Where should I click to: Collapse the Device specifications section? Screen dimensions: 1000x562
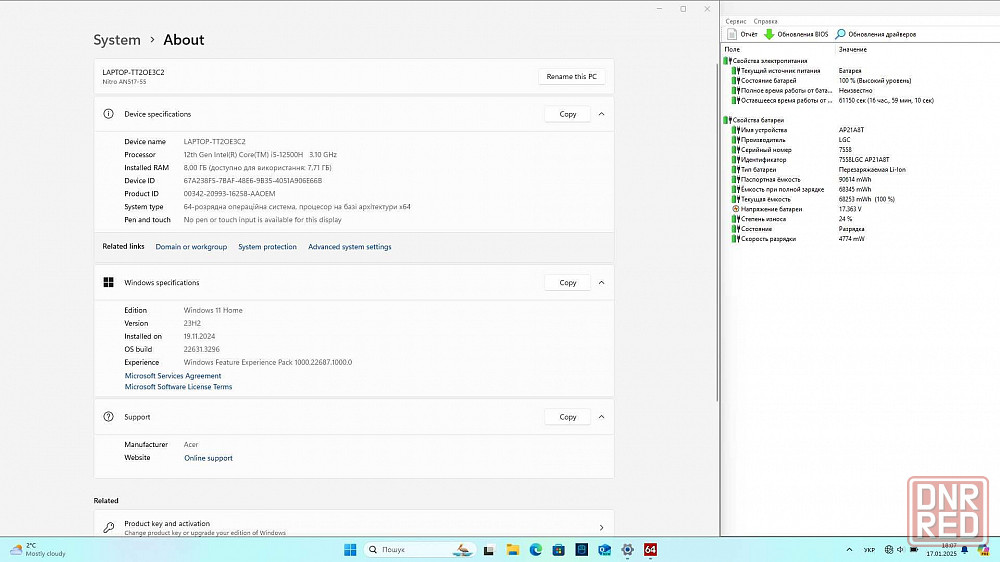click(601, 114)
